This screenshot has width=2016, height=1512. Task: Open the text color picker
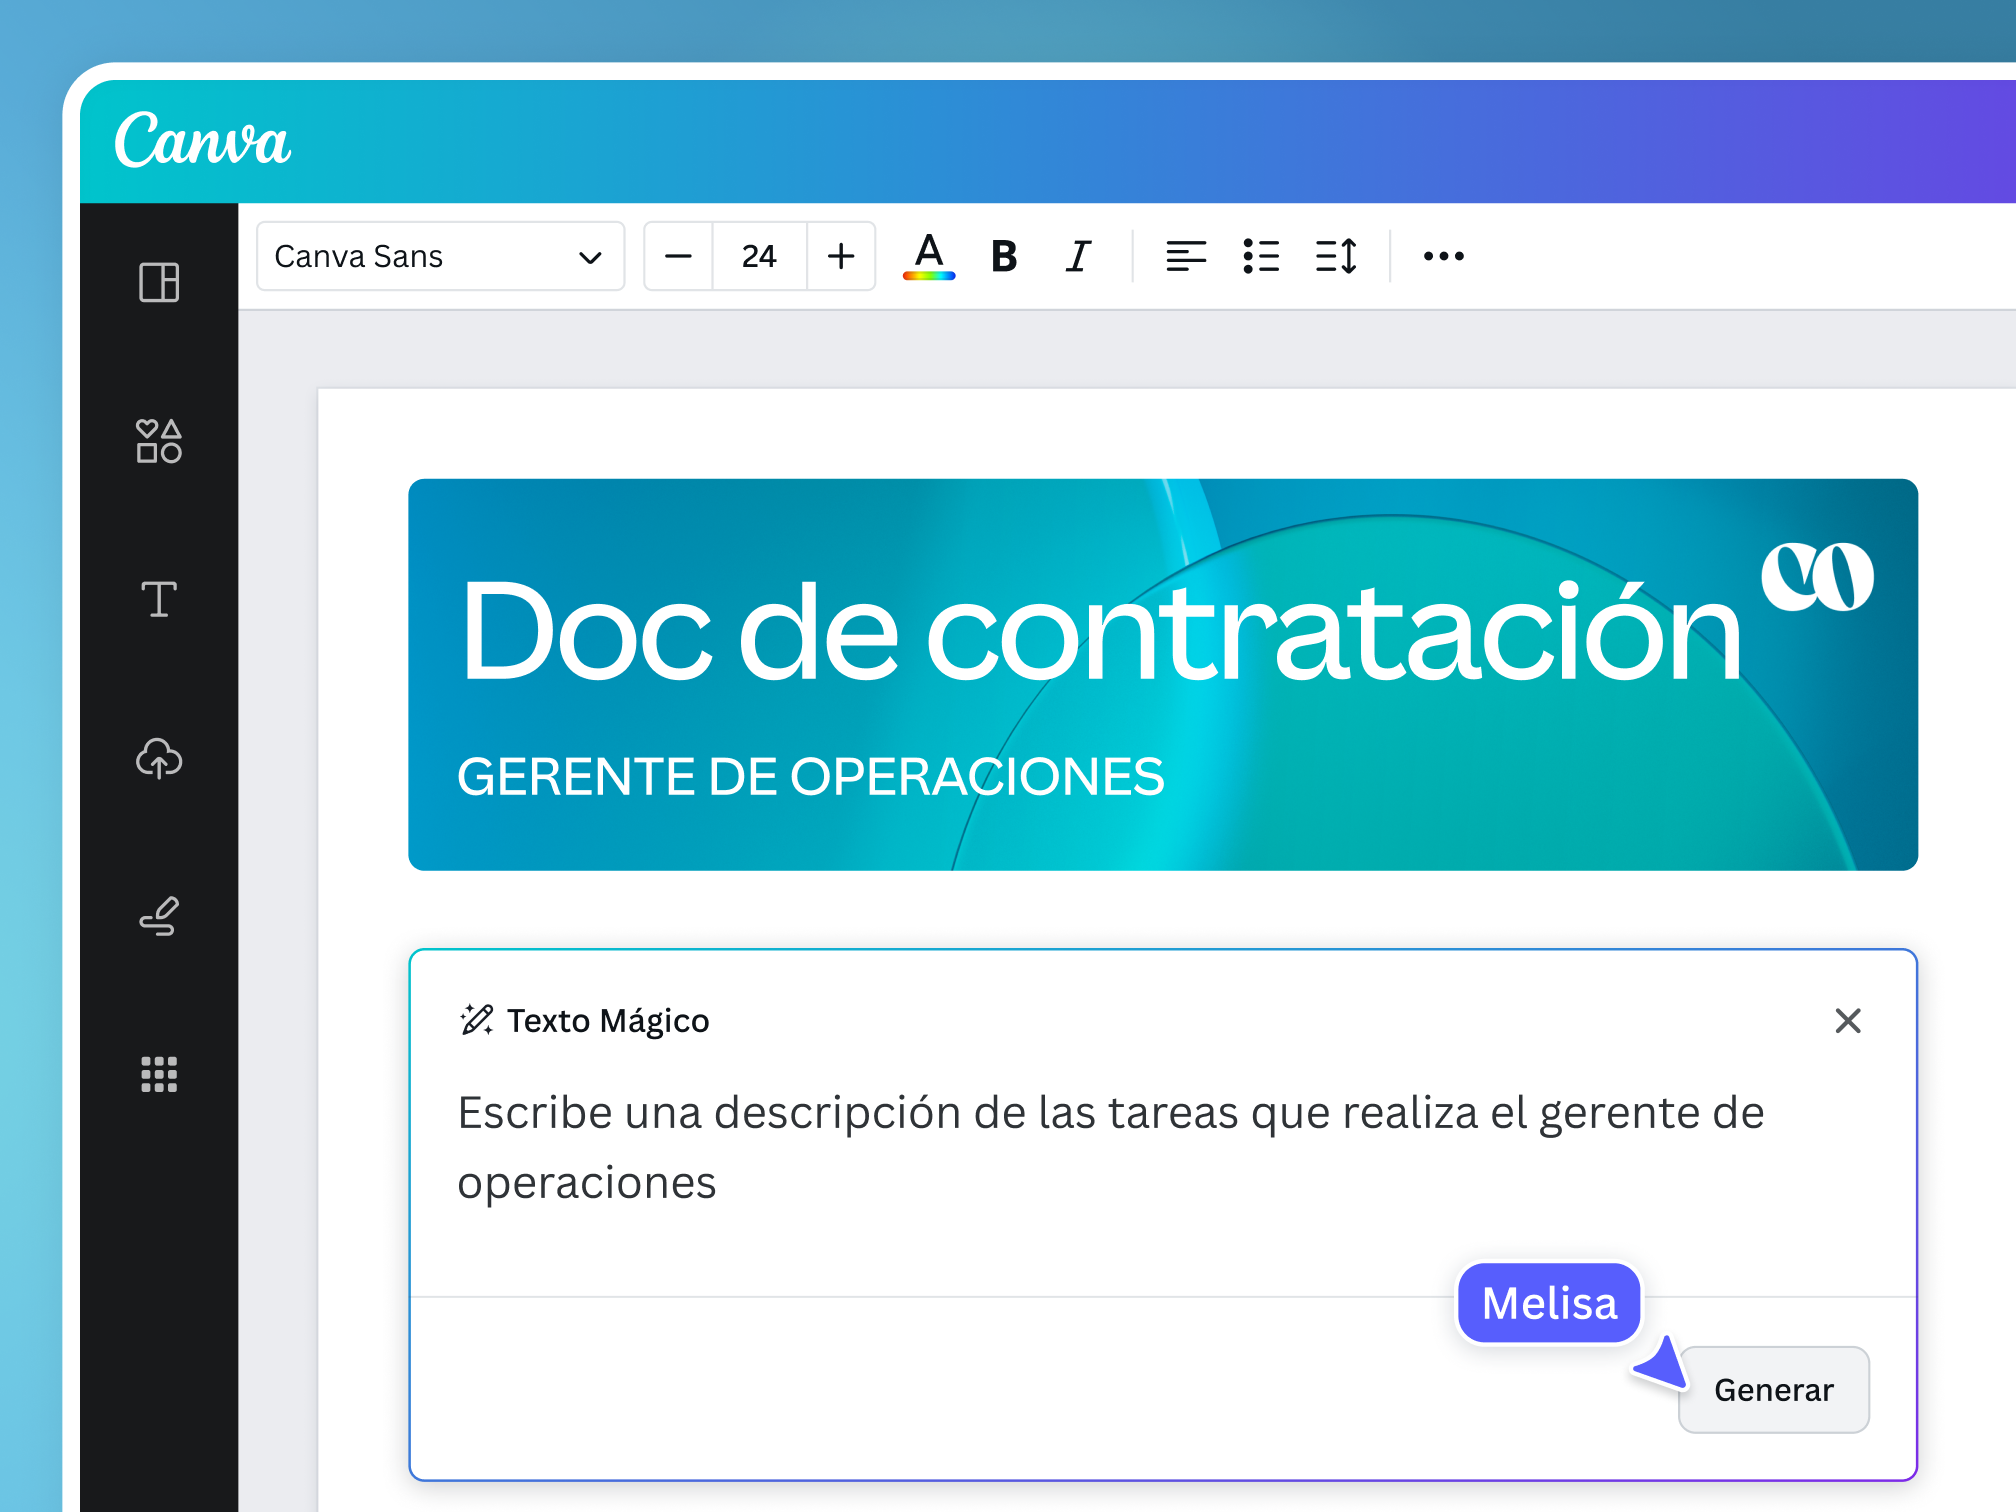point(928,256)
